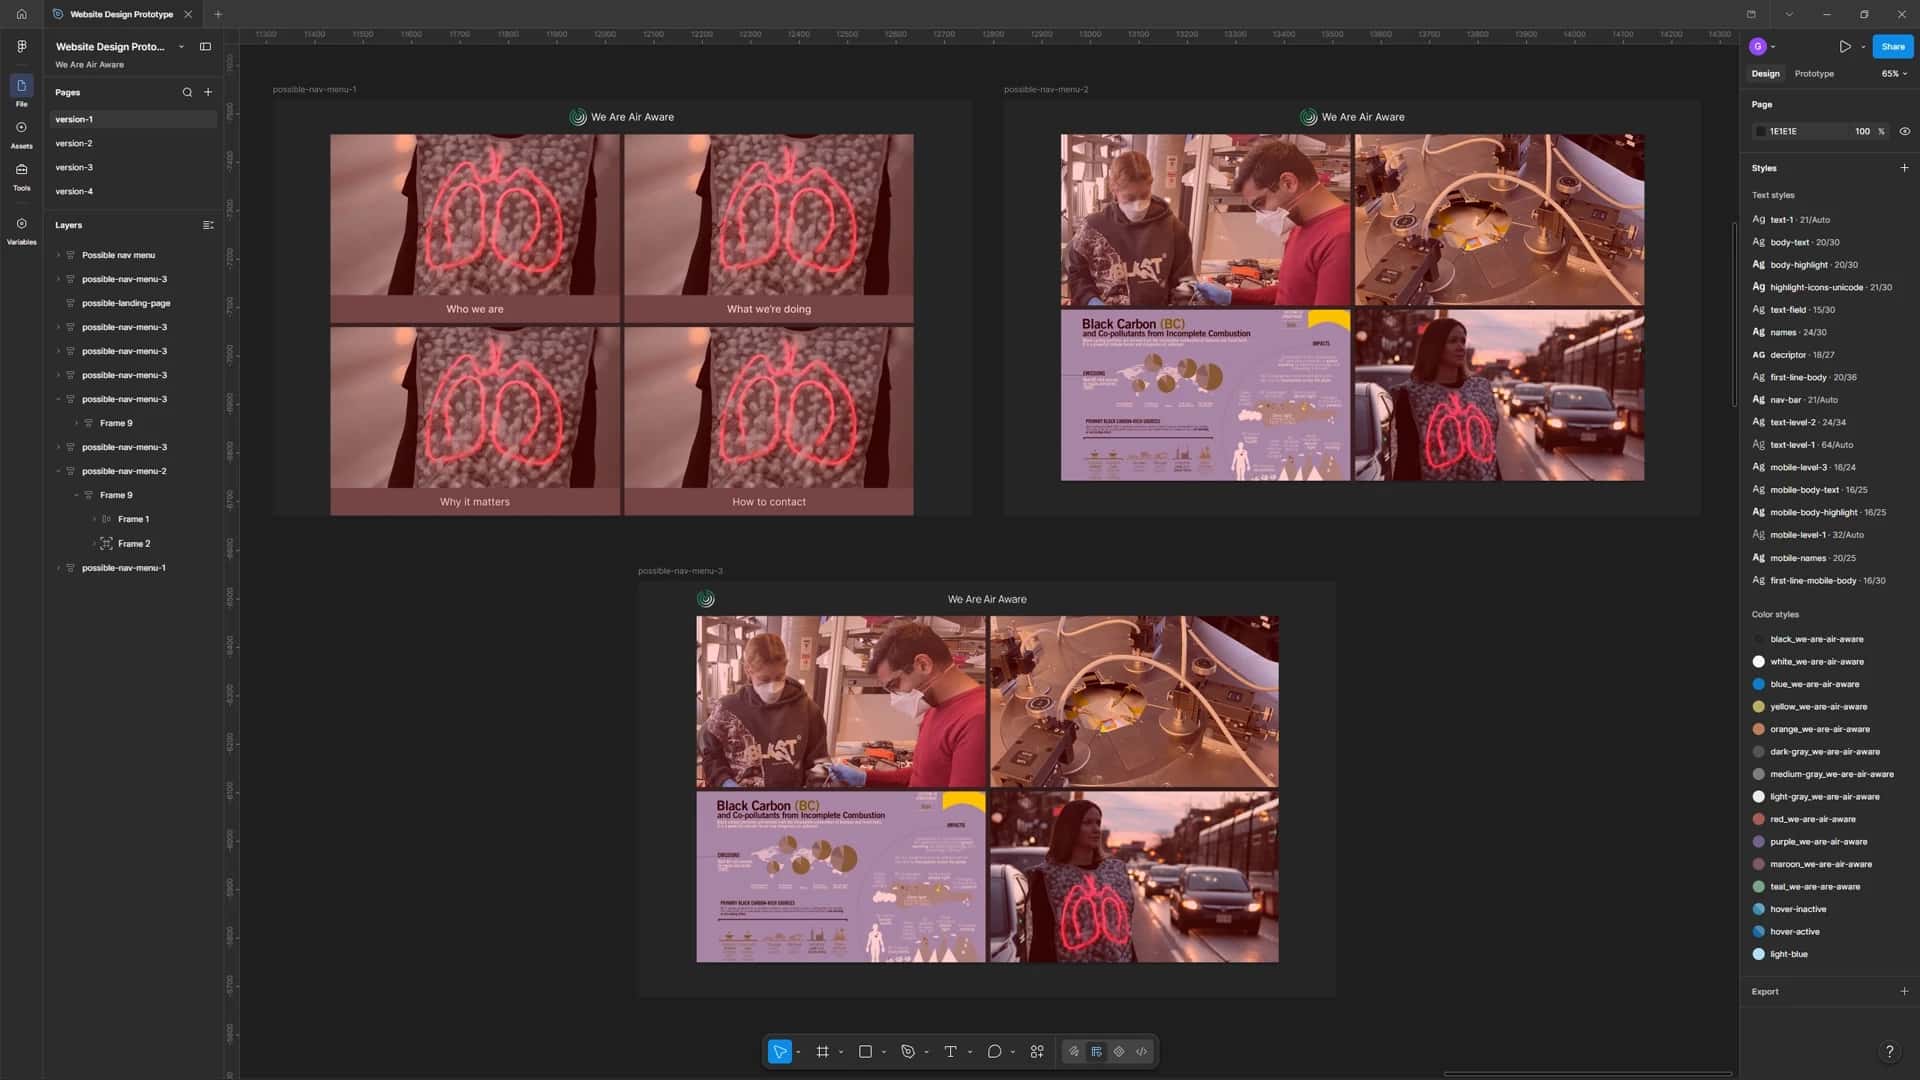The width and height of the screenshot is (1920, 1080).
Task: Select the Pen tool
Action: pyautogui.click(x=908, y=1051)
